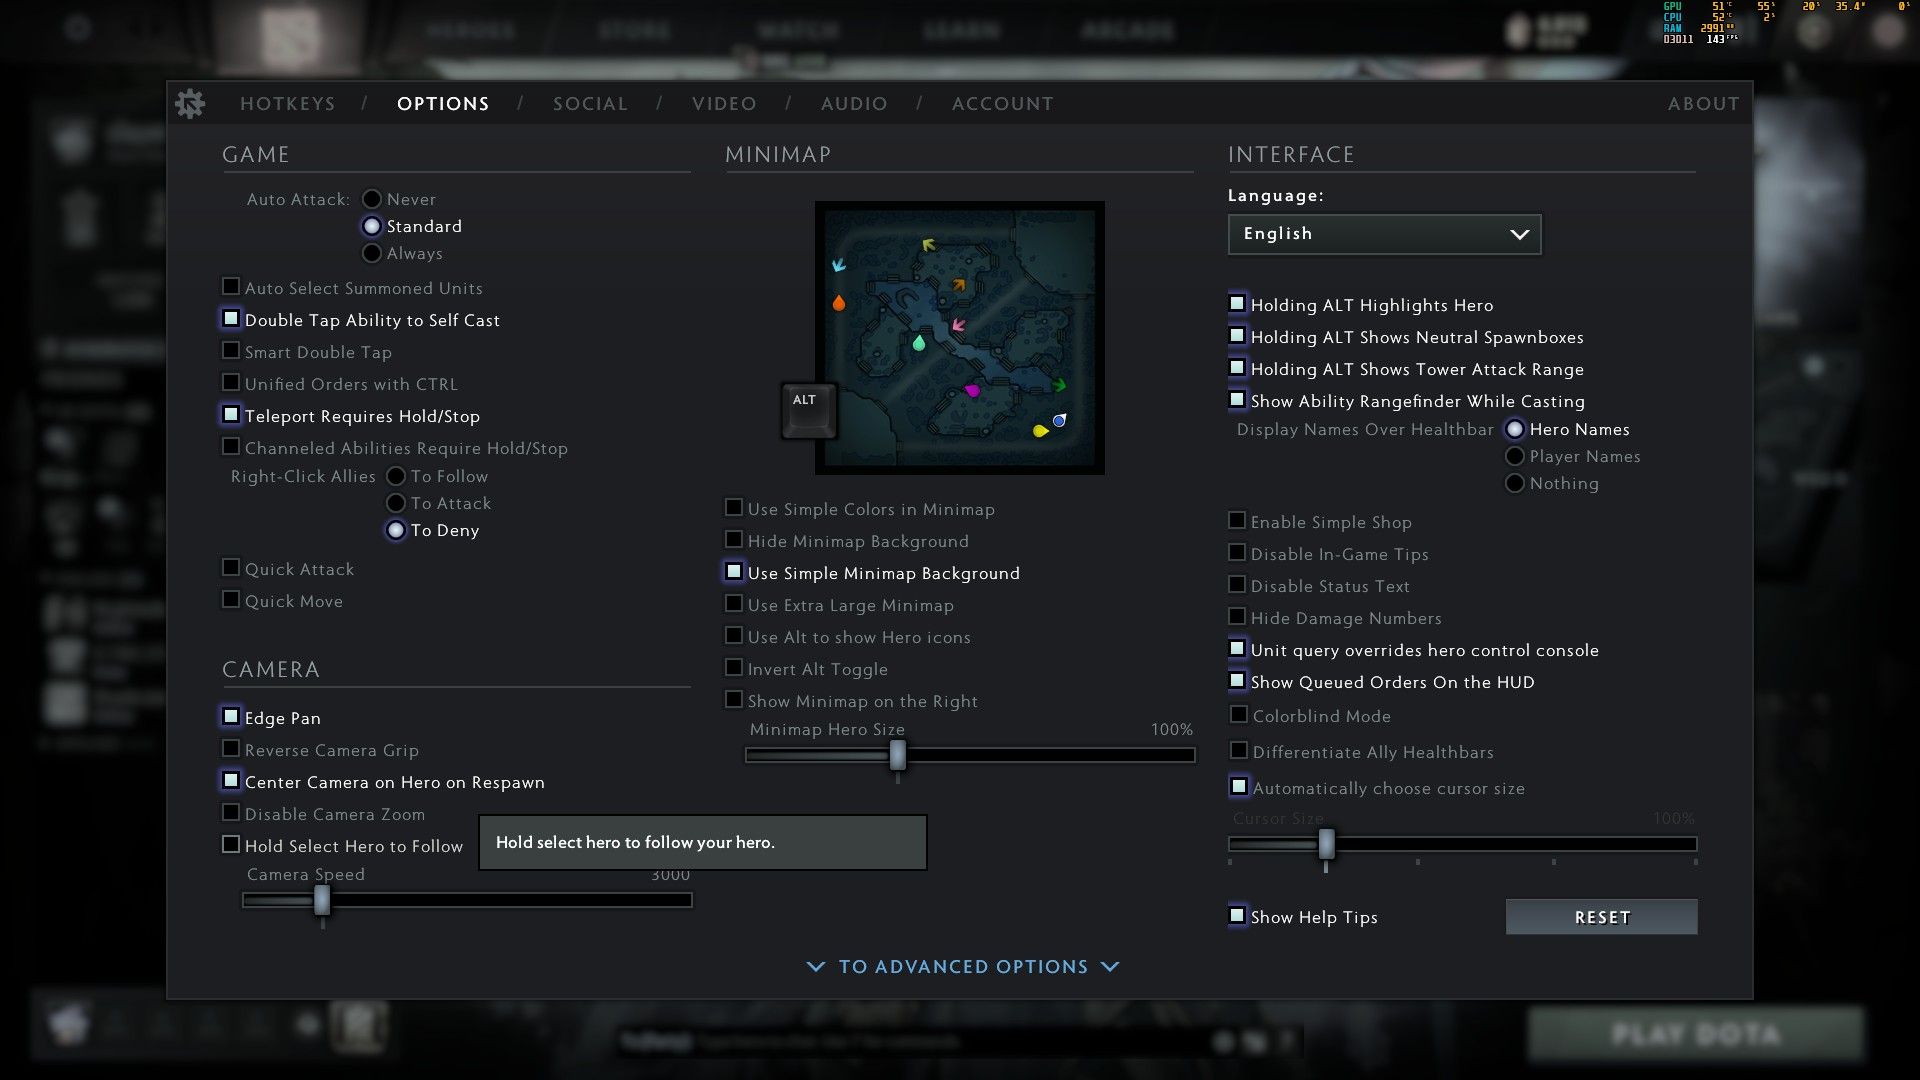Viewport: 1920px width, 1080px height.
Task: Click the Social tab icon
Action: [x=589, y=103]
